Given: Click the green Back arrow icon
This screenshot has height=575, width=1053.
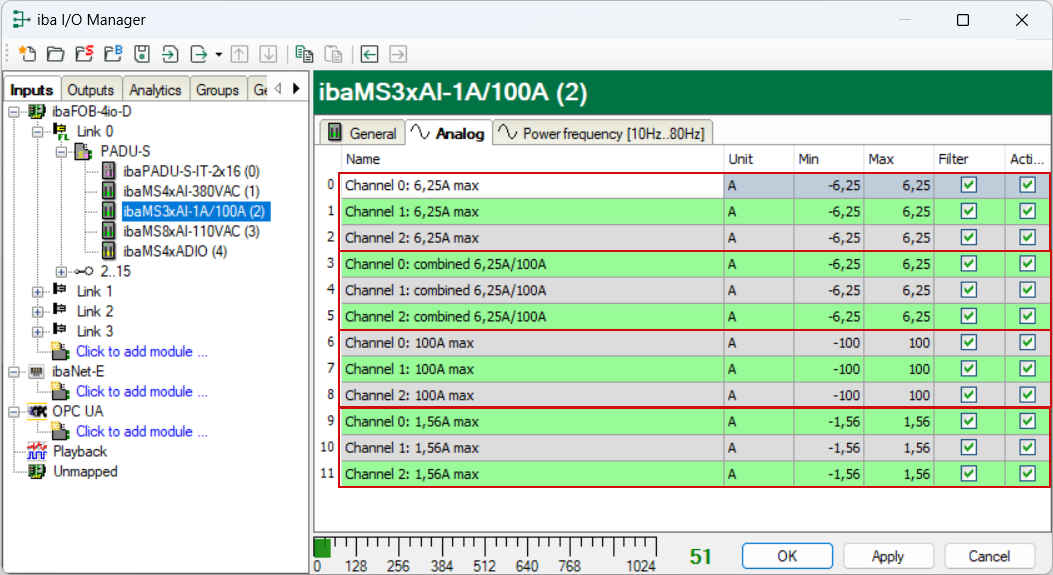Looking at the screenshot, I should click(x=370, y=54).
